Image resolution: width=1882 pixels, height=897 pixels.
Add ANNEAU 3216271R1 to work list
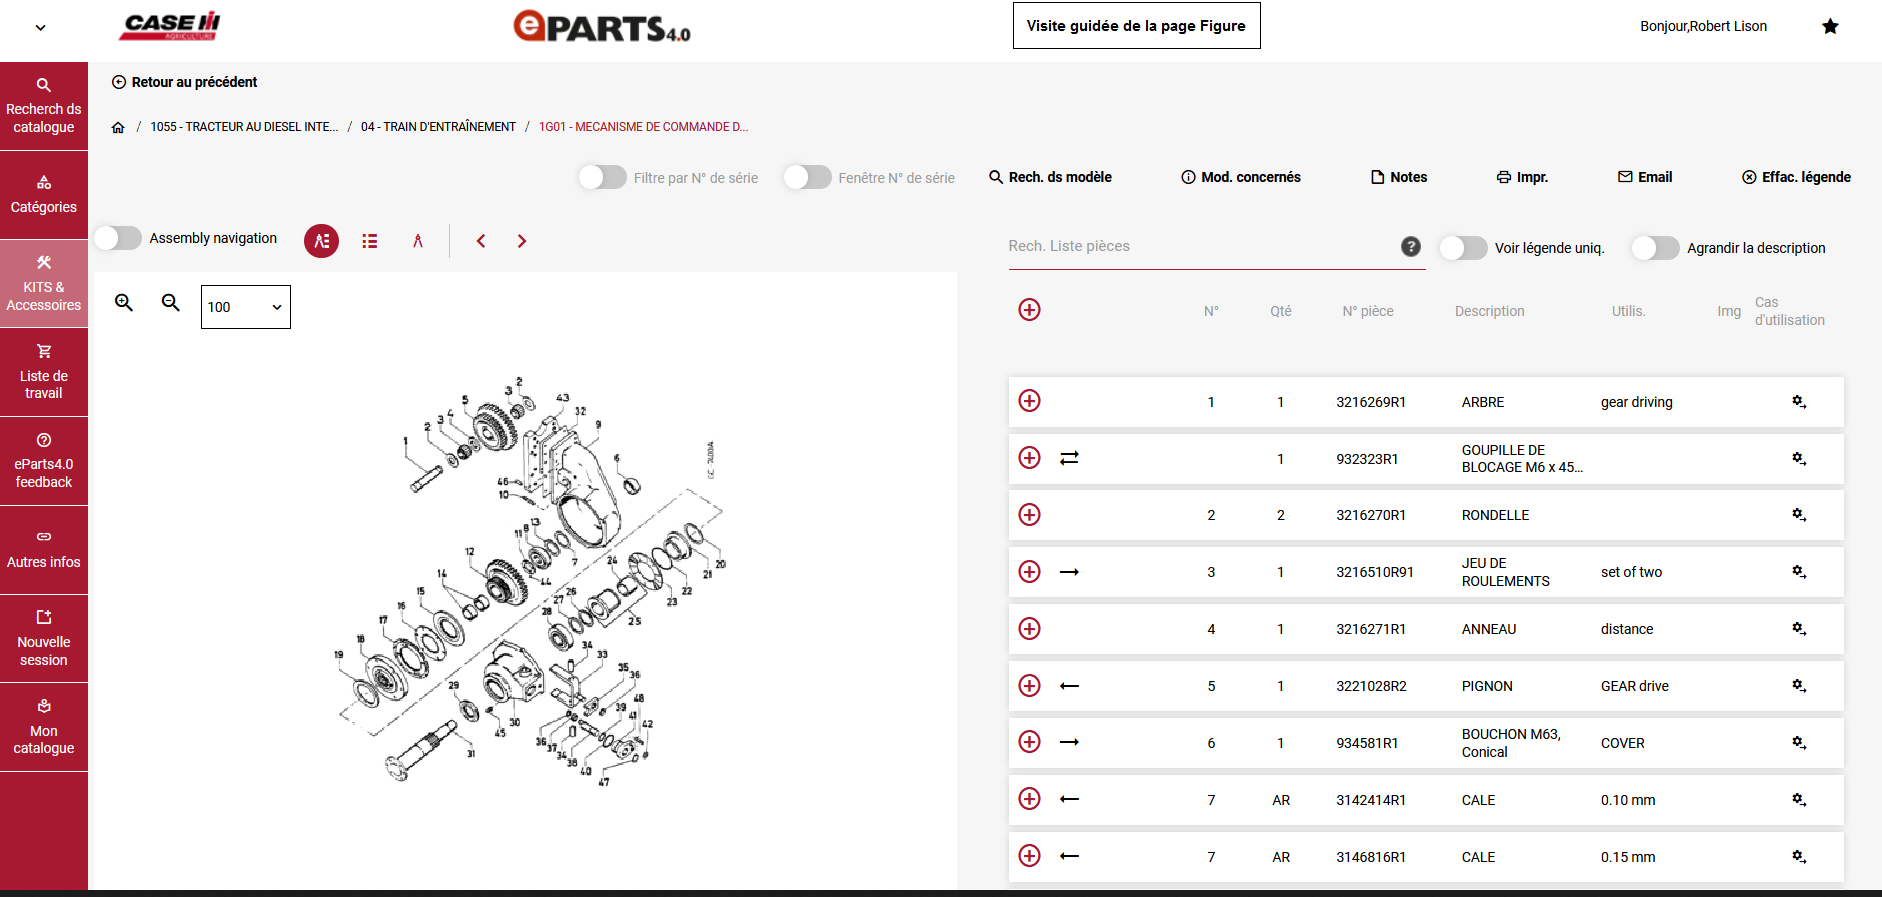pyautogui.click(x=1029, y=629)
